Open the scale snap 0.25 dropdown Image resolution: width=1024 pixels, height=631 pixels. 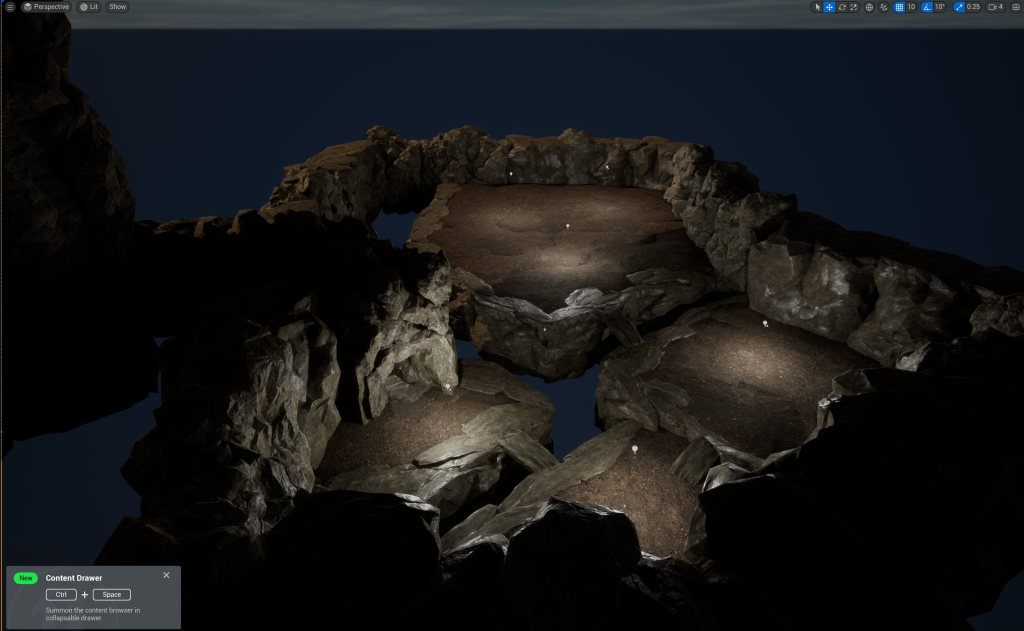click(973, 7)
